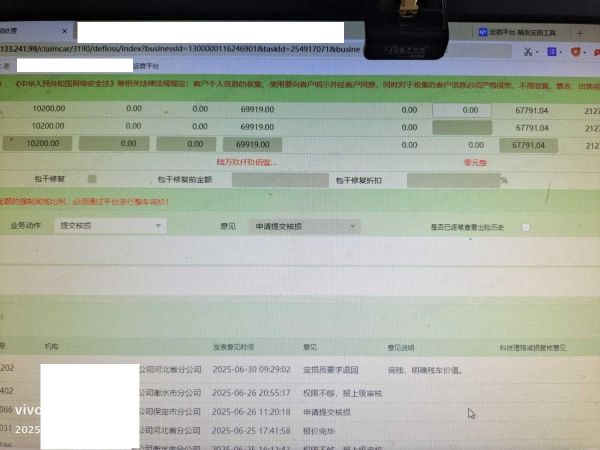
Task: Click the red 陆万玖仟玖佰壹 amount text
Action: pos(247,162)
